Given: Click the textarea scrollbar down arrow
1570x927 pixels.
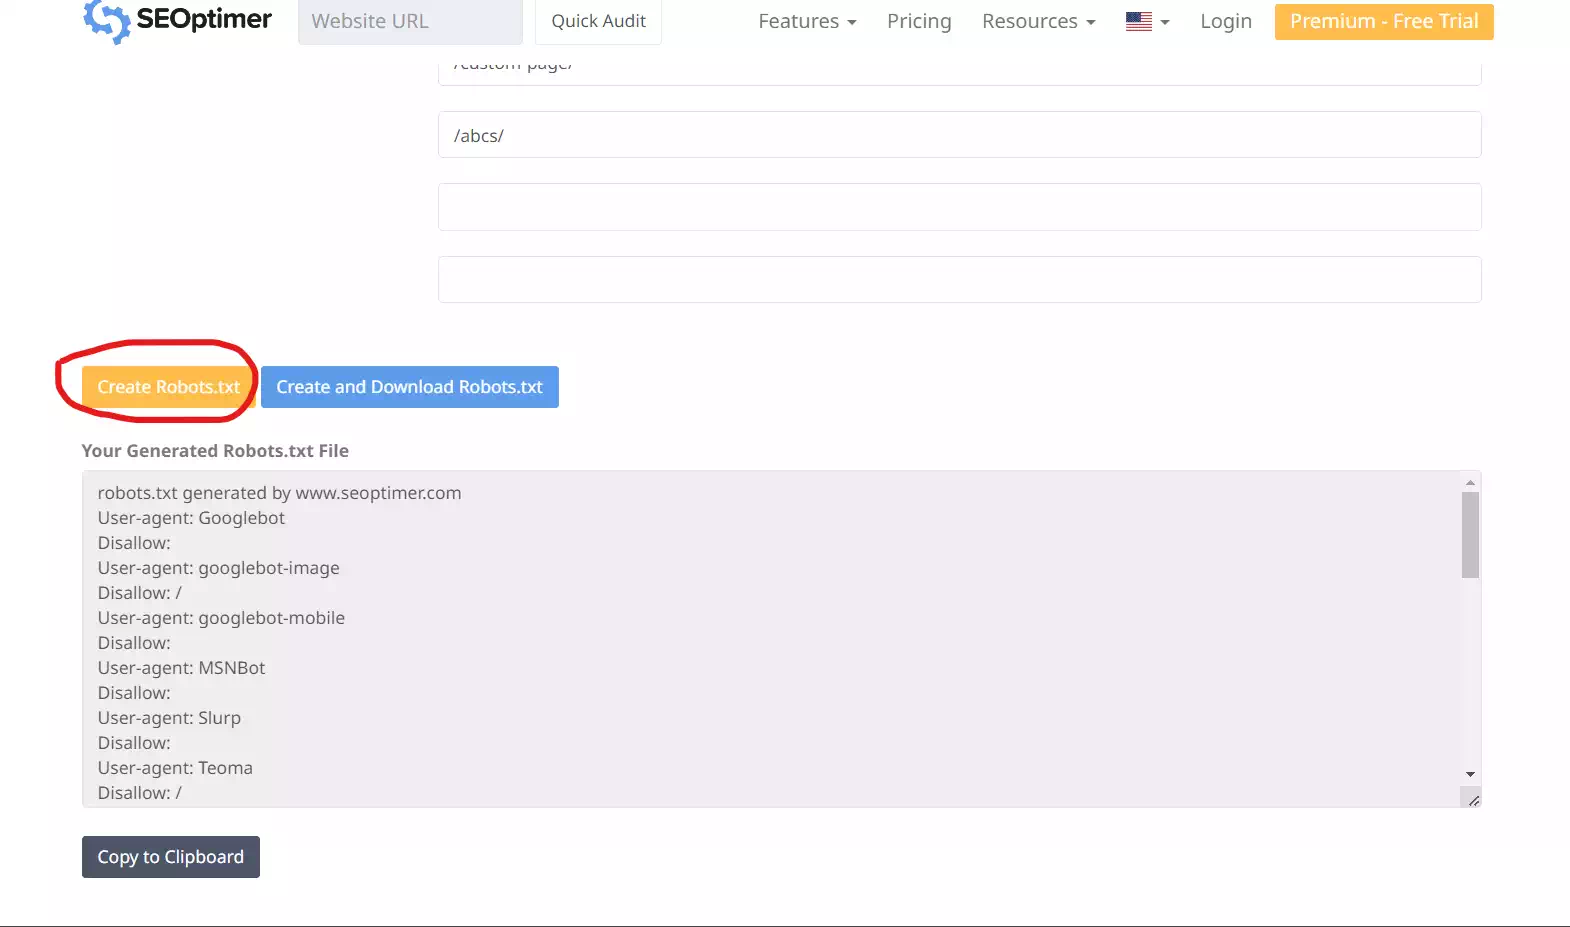Looking at the screenshot, I should coord(1470,774).
